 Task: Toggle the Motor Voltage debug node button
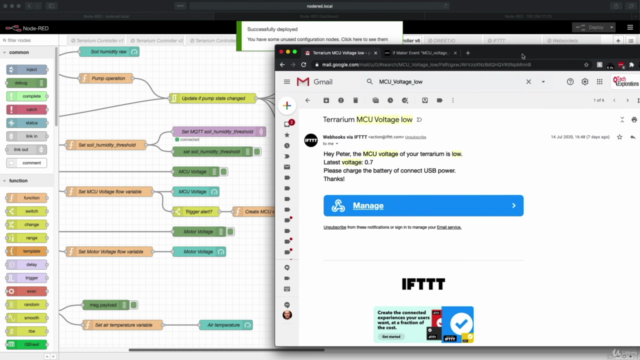(x=231, y=232)
